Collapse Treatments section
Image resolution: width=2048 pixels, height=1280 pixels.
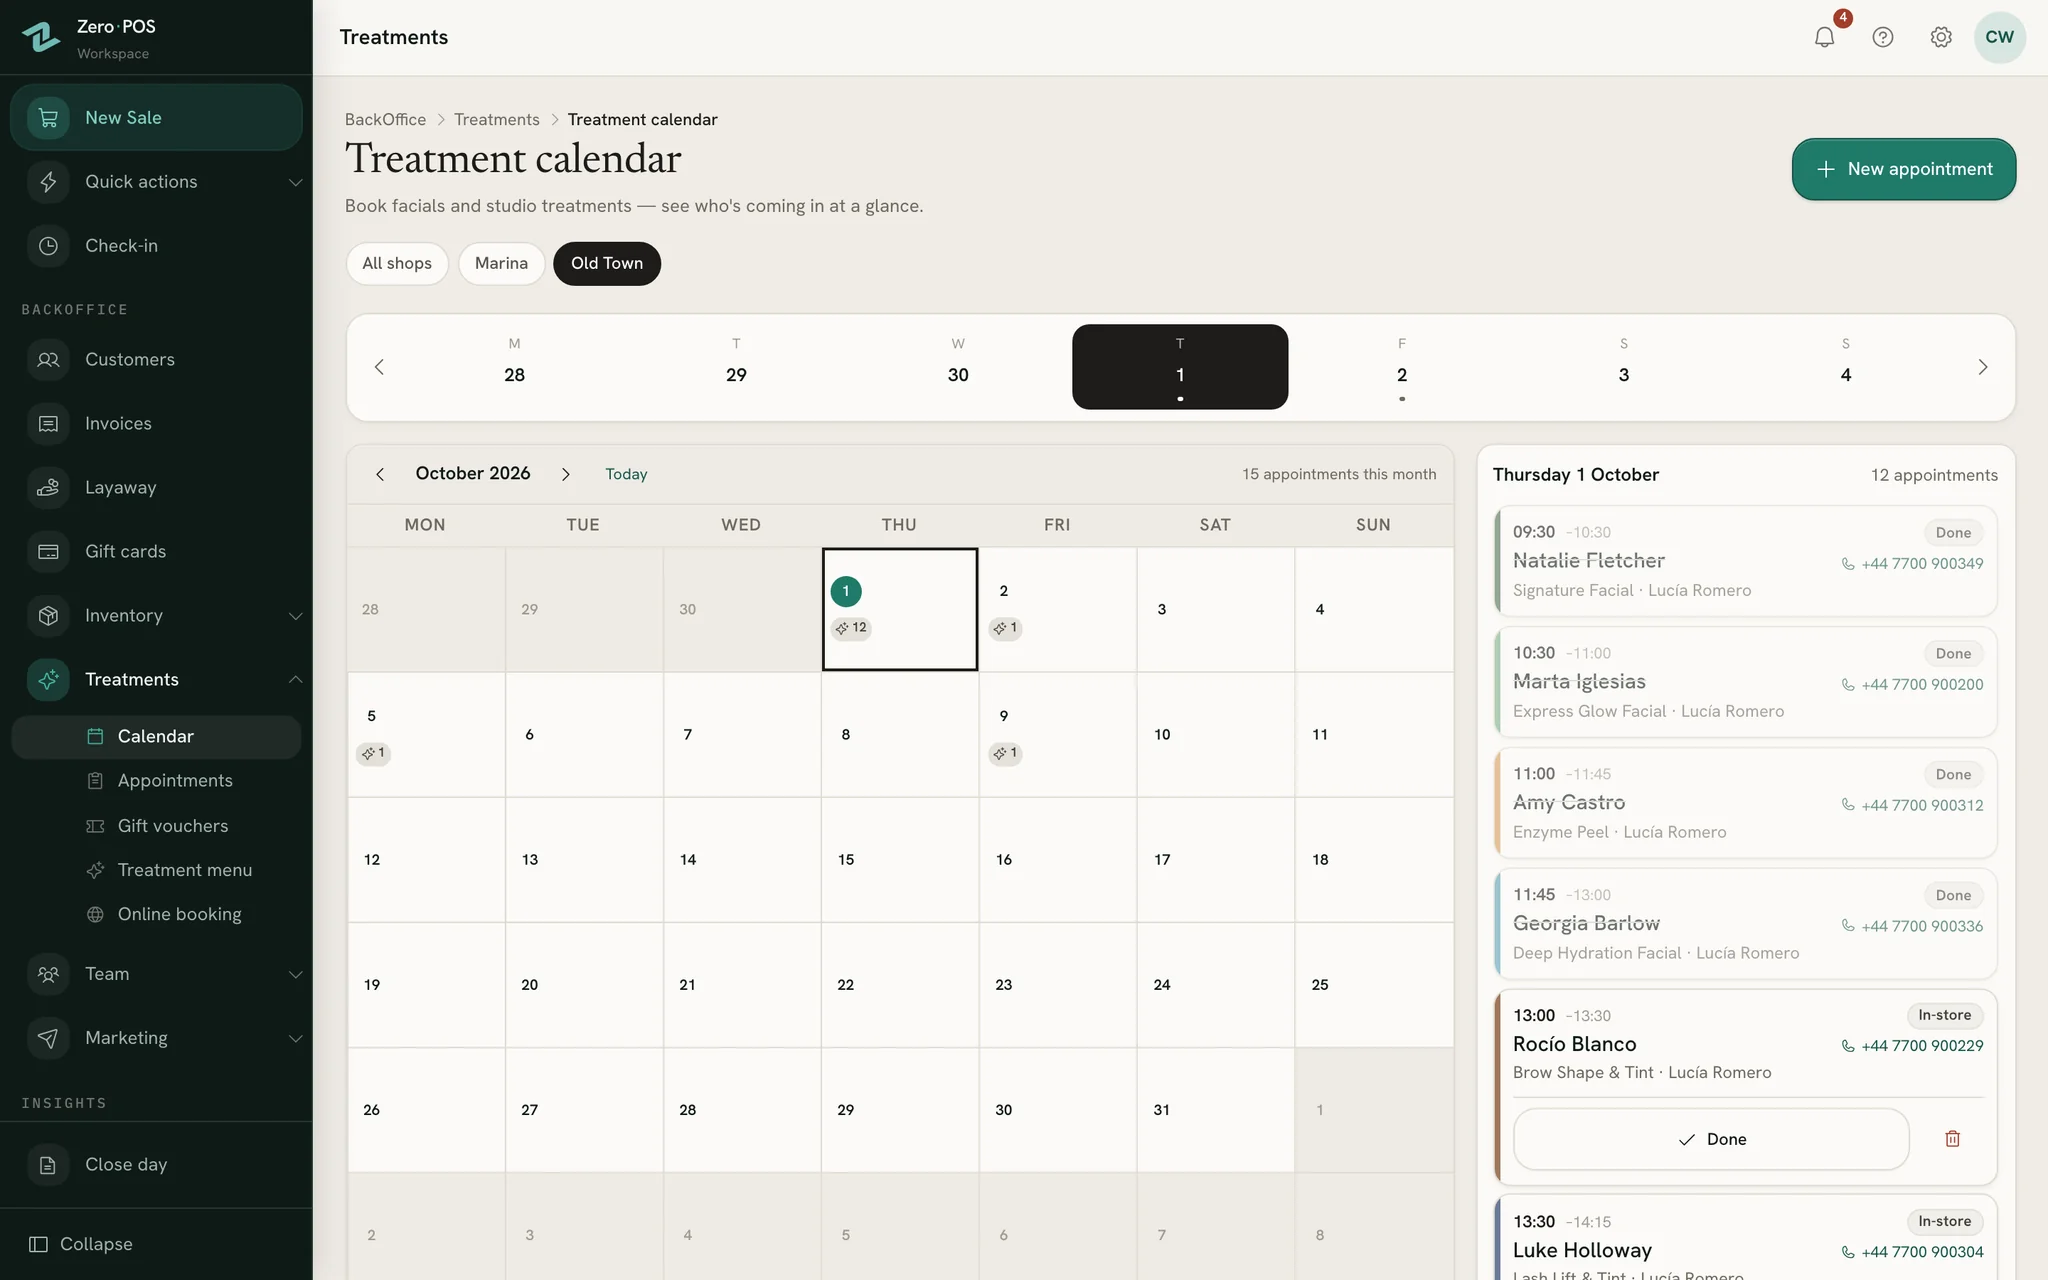click(x=156, y=679)
